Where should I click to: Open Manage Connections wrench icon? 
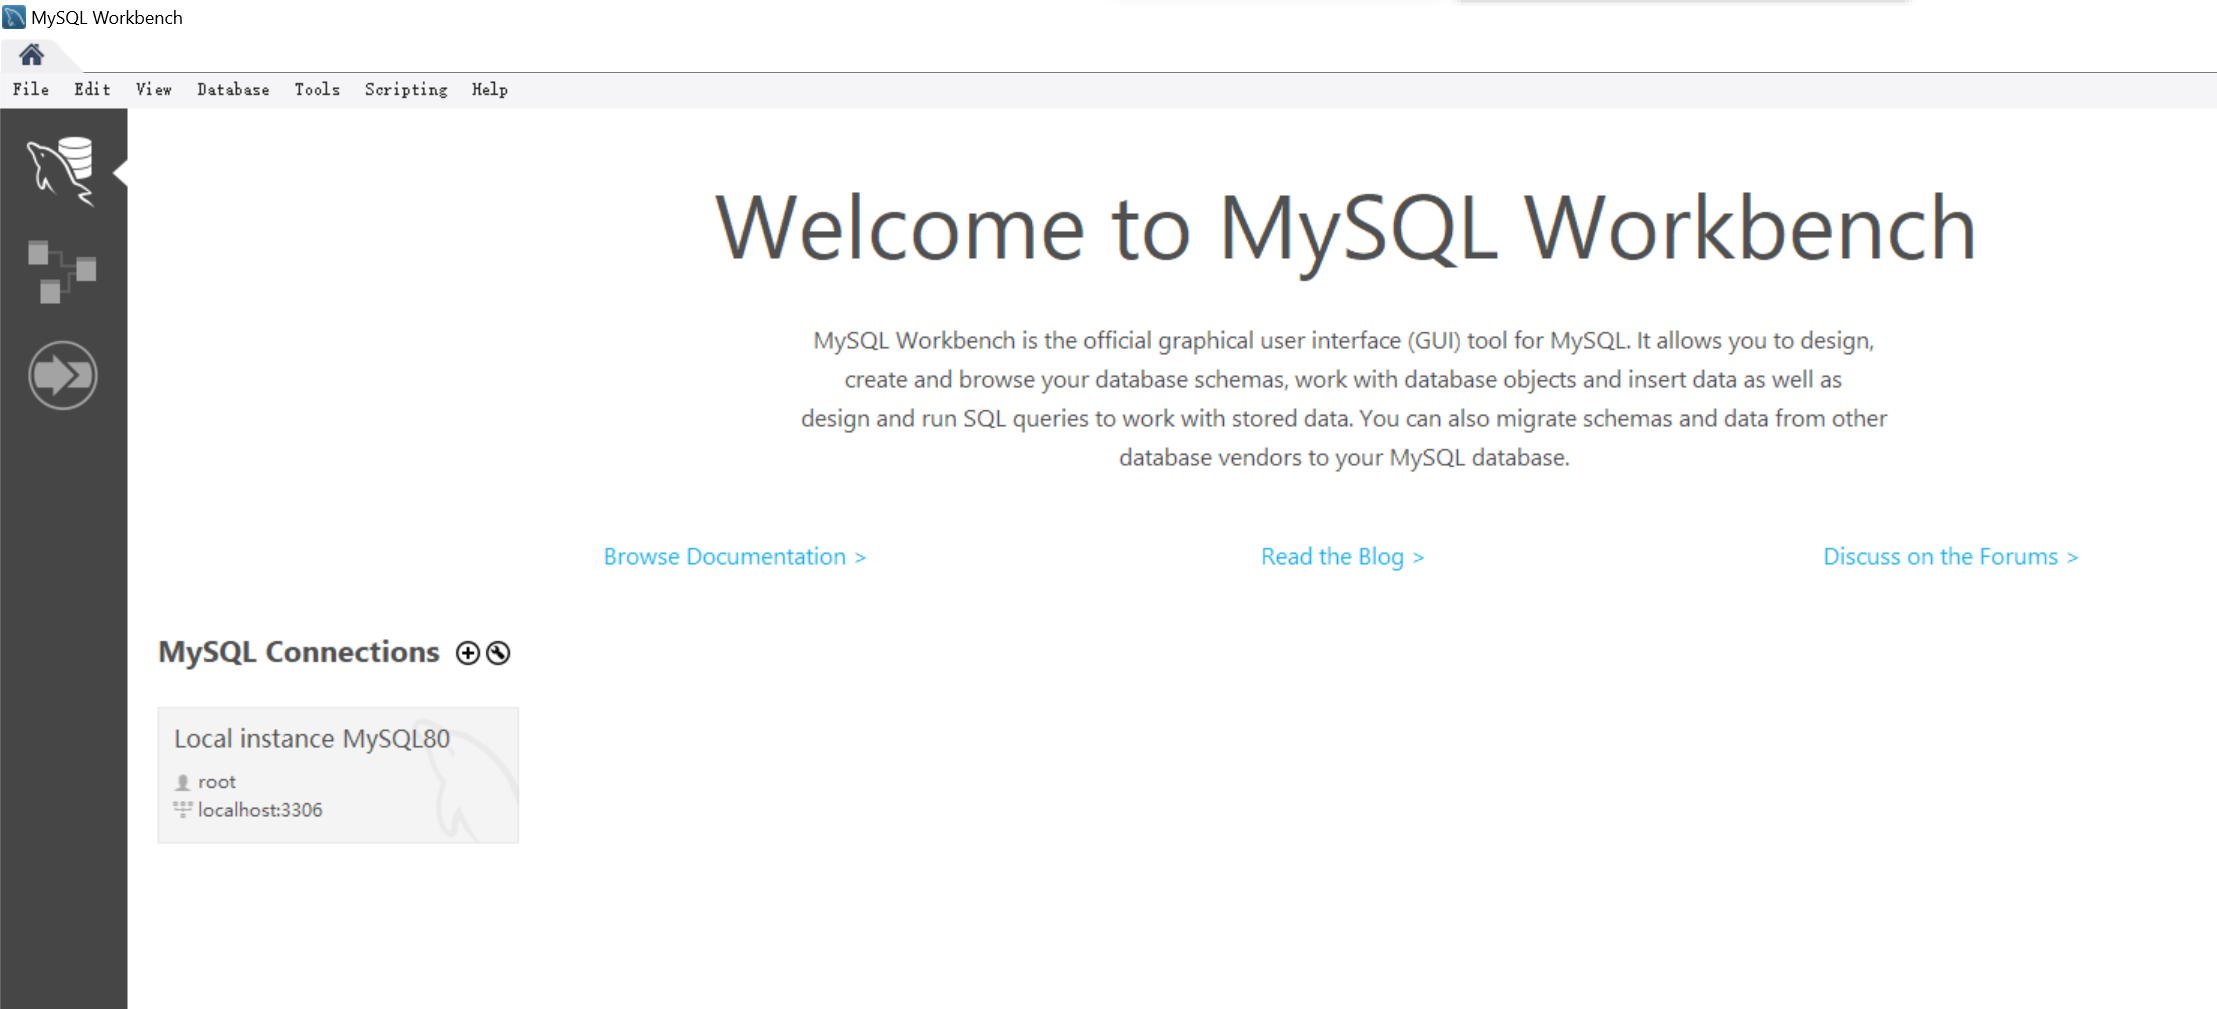coord(498,653)
